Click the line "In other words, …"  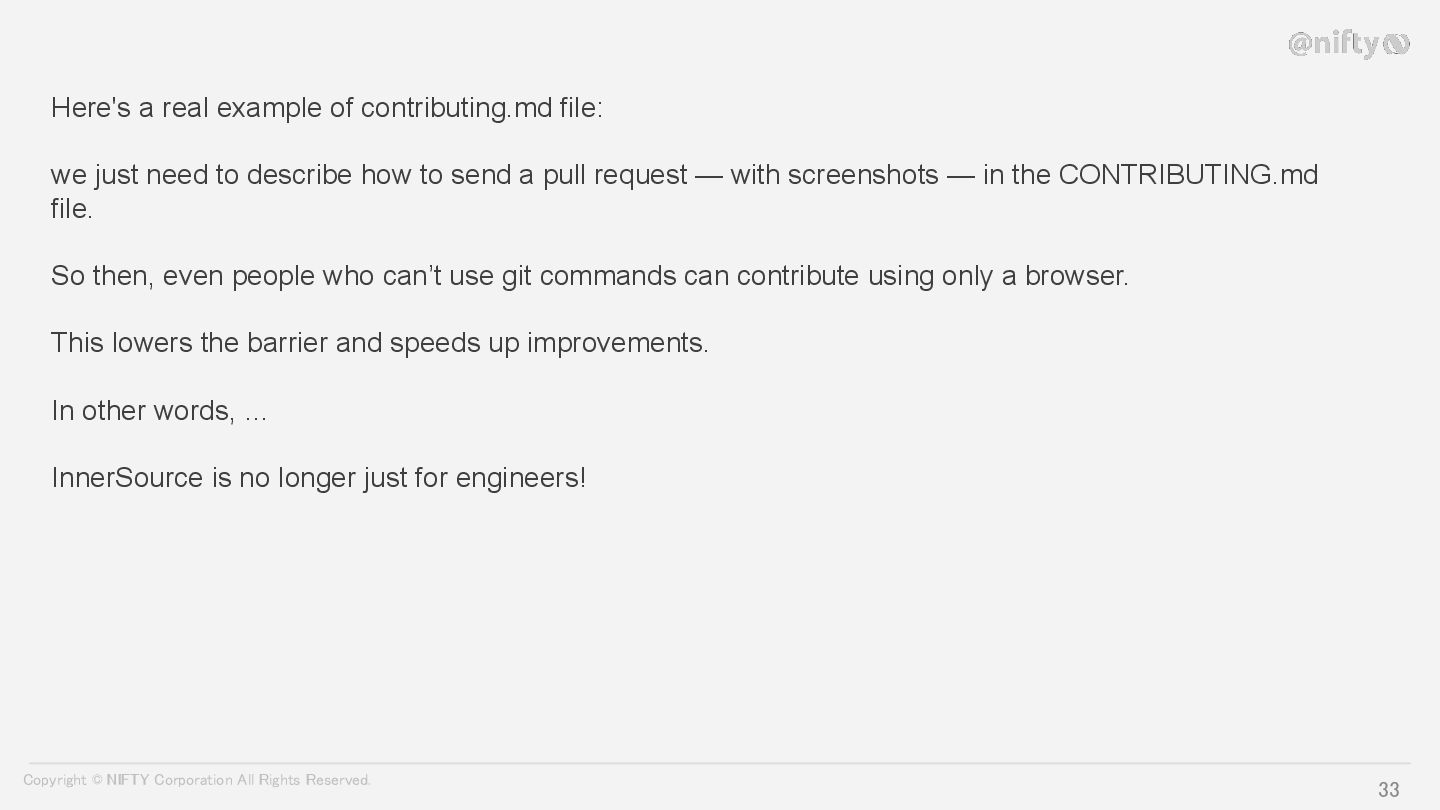(x=159, y=411)
